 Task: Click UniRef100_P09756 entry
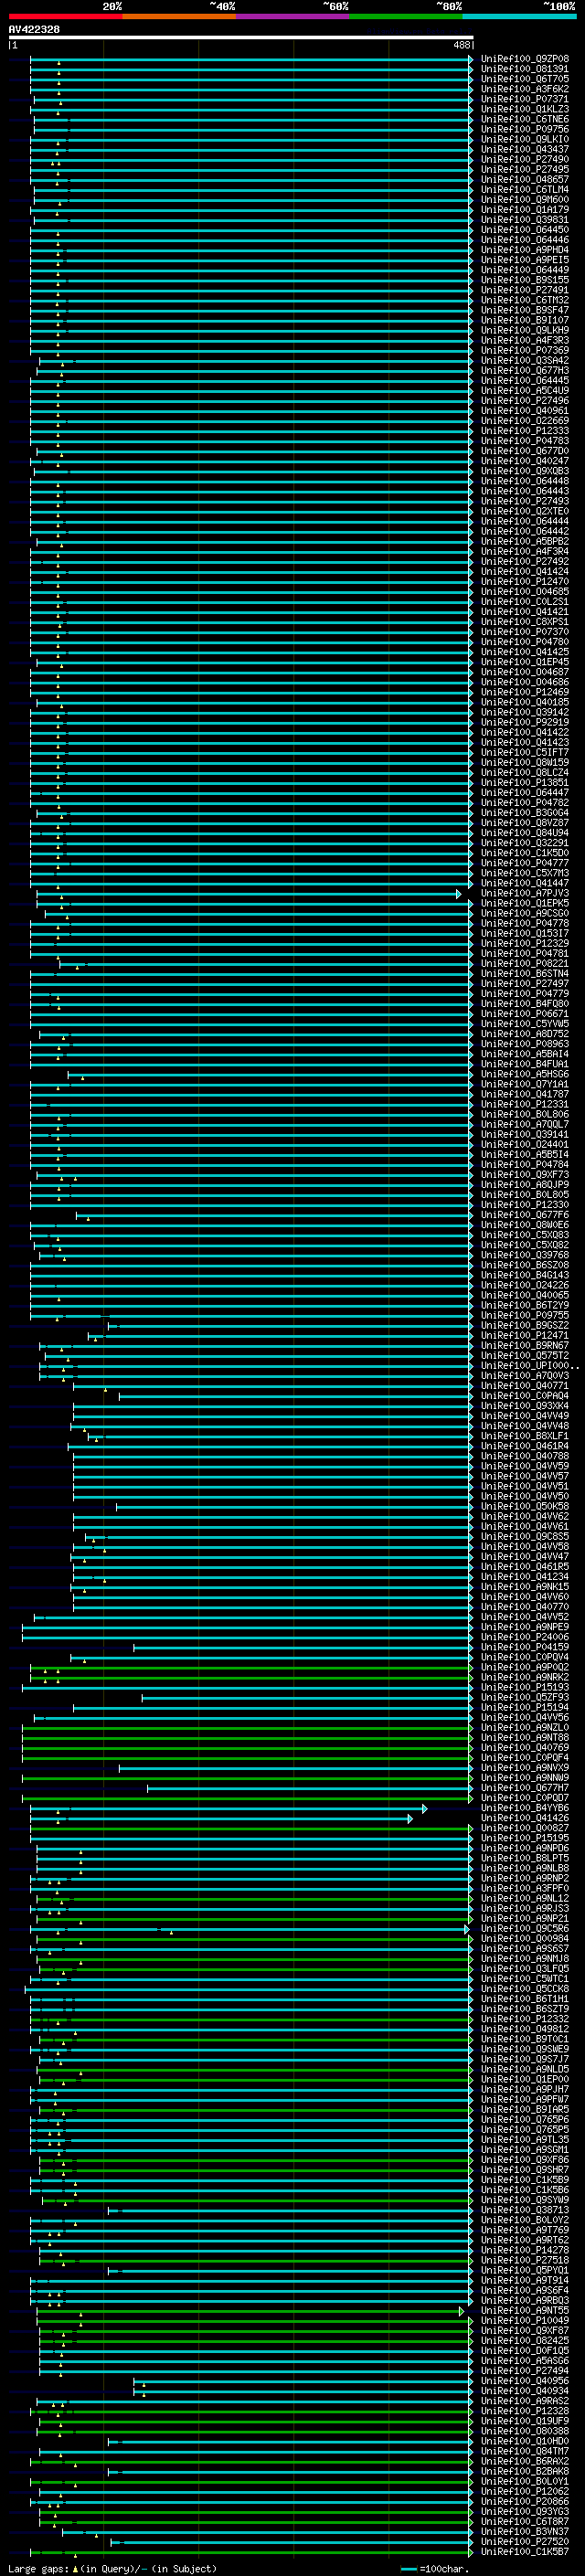pos(525,129)
